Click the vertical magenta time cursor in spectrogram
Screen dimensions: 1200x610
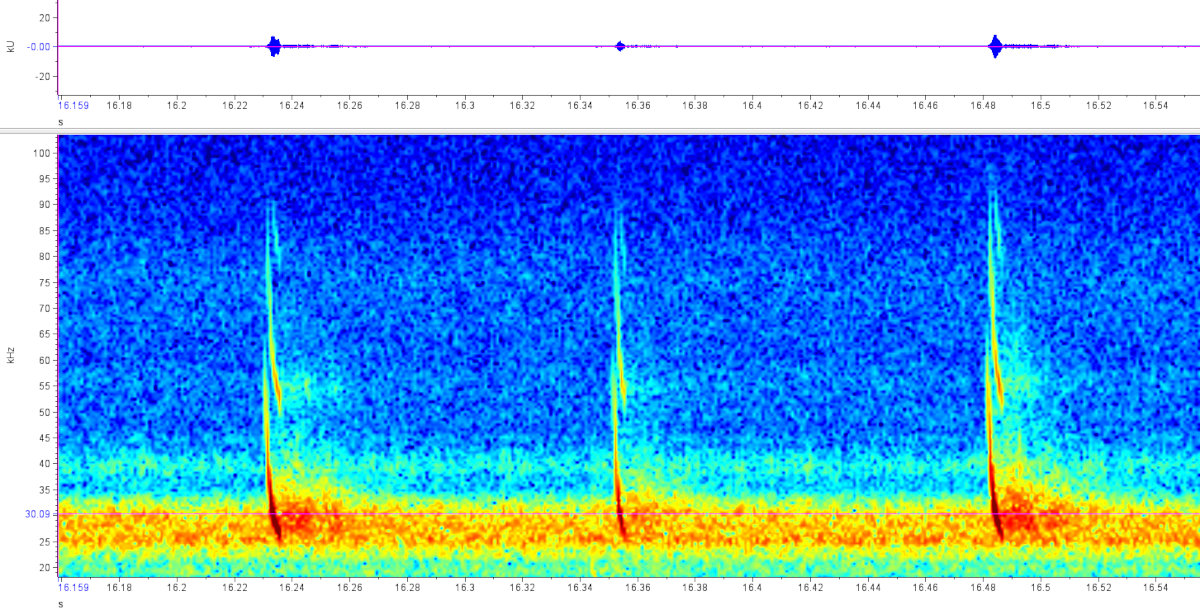[58, 350]
